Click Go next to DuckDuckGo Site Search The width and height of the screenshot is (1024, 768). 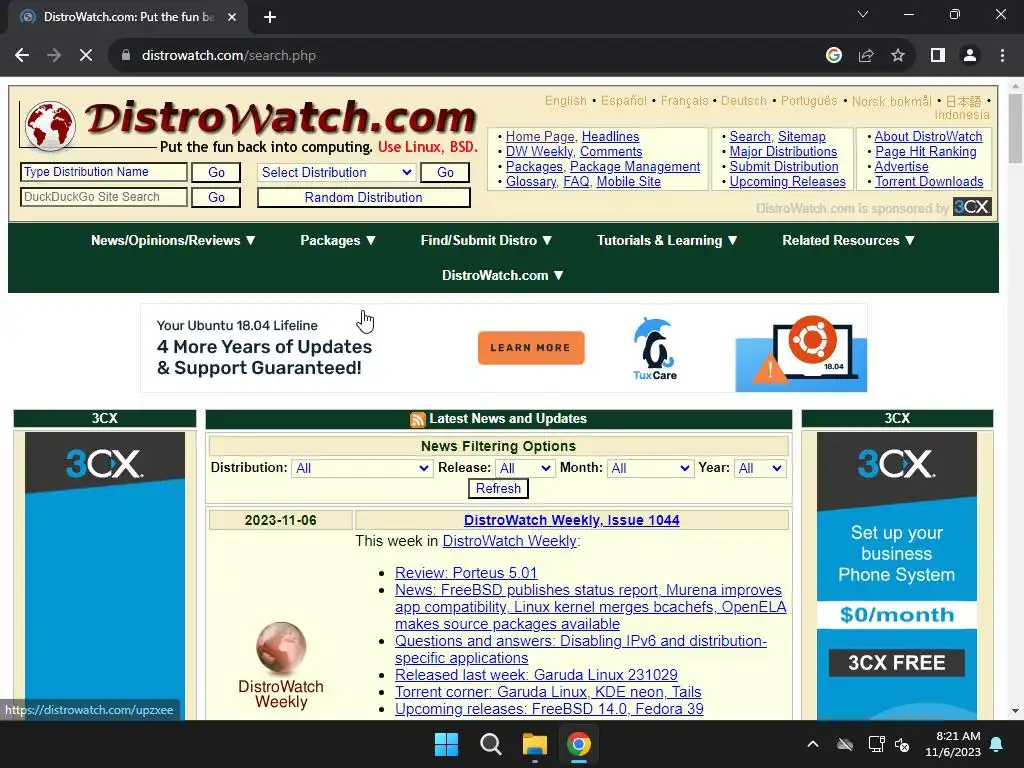(x=216, y=197)
